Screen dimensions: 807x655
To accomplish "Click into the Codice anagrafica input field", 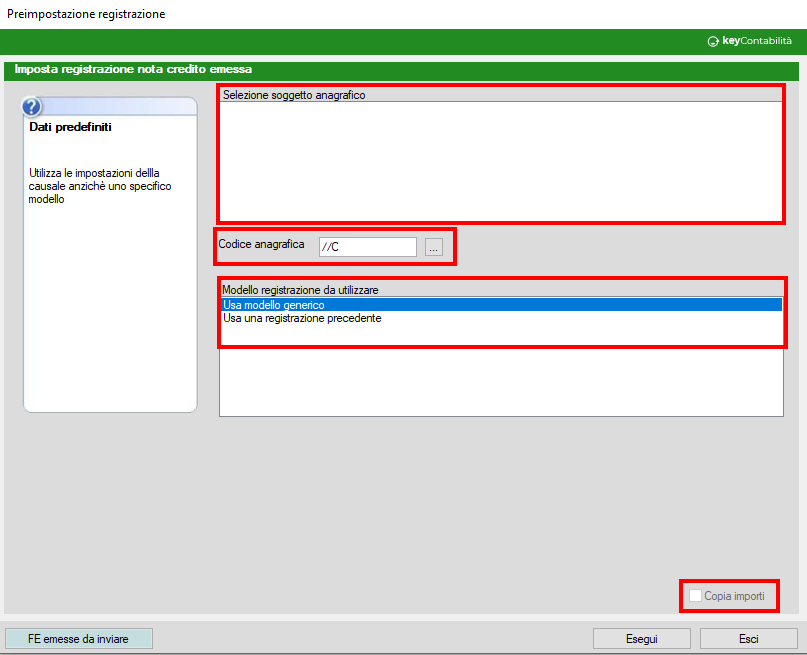I will coord(367,247).
